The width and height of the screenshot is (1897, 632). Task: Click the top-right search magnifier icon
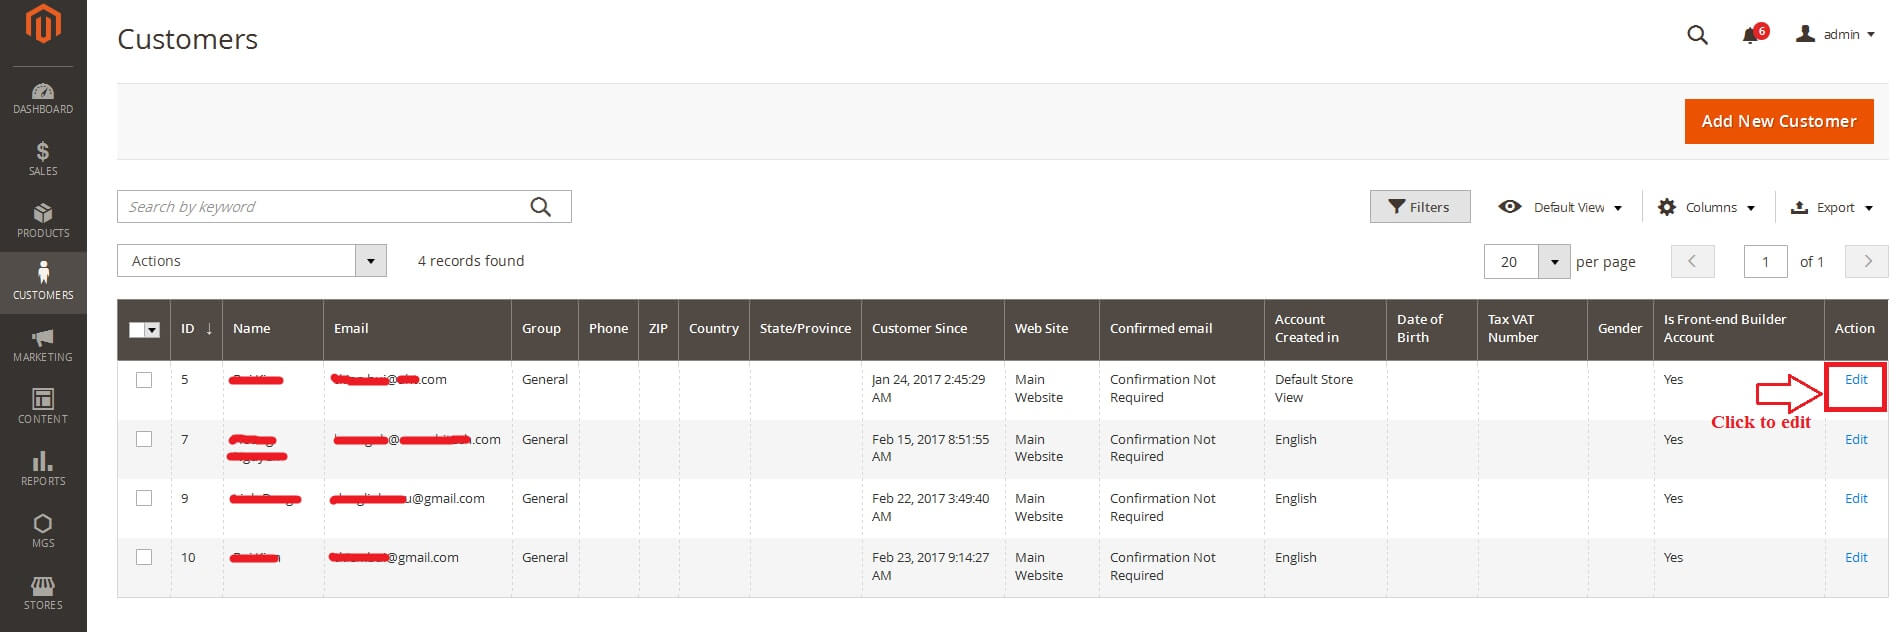tap(1697, 35)
